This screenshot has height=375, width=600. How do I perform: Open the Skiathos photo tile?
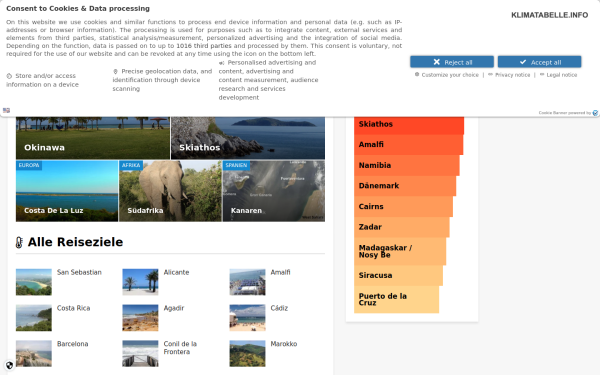point(248,138)
